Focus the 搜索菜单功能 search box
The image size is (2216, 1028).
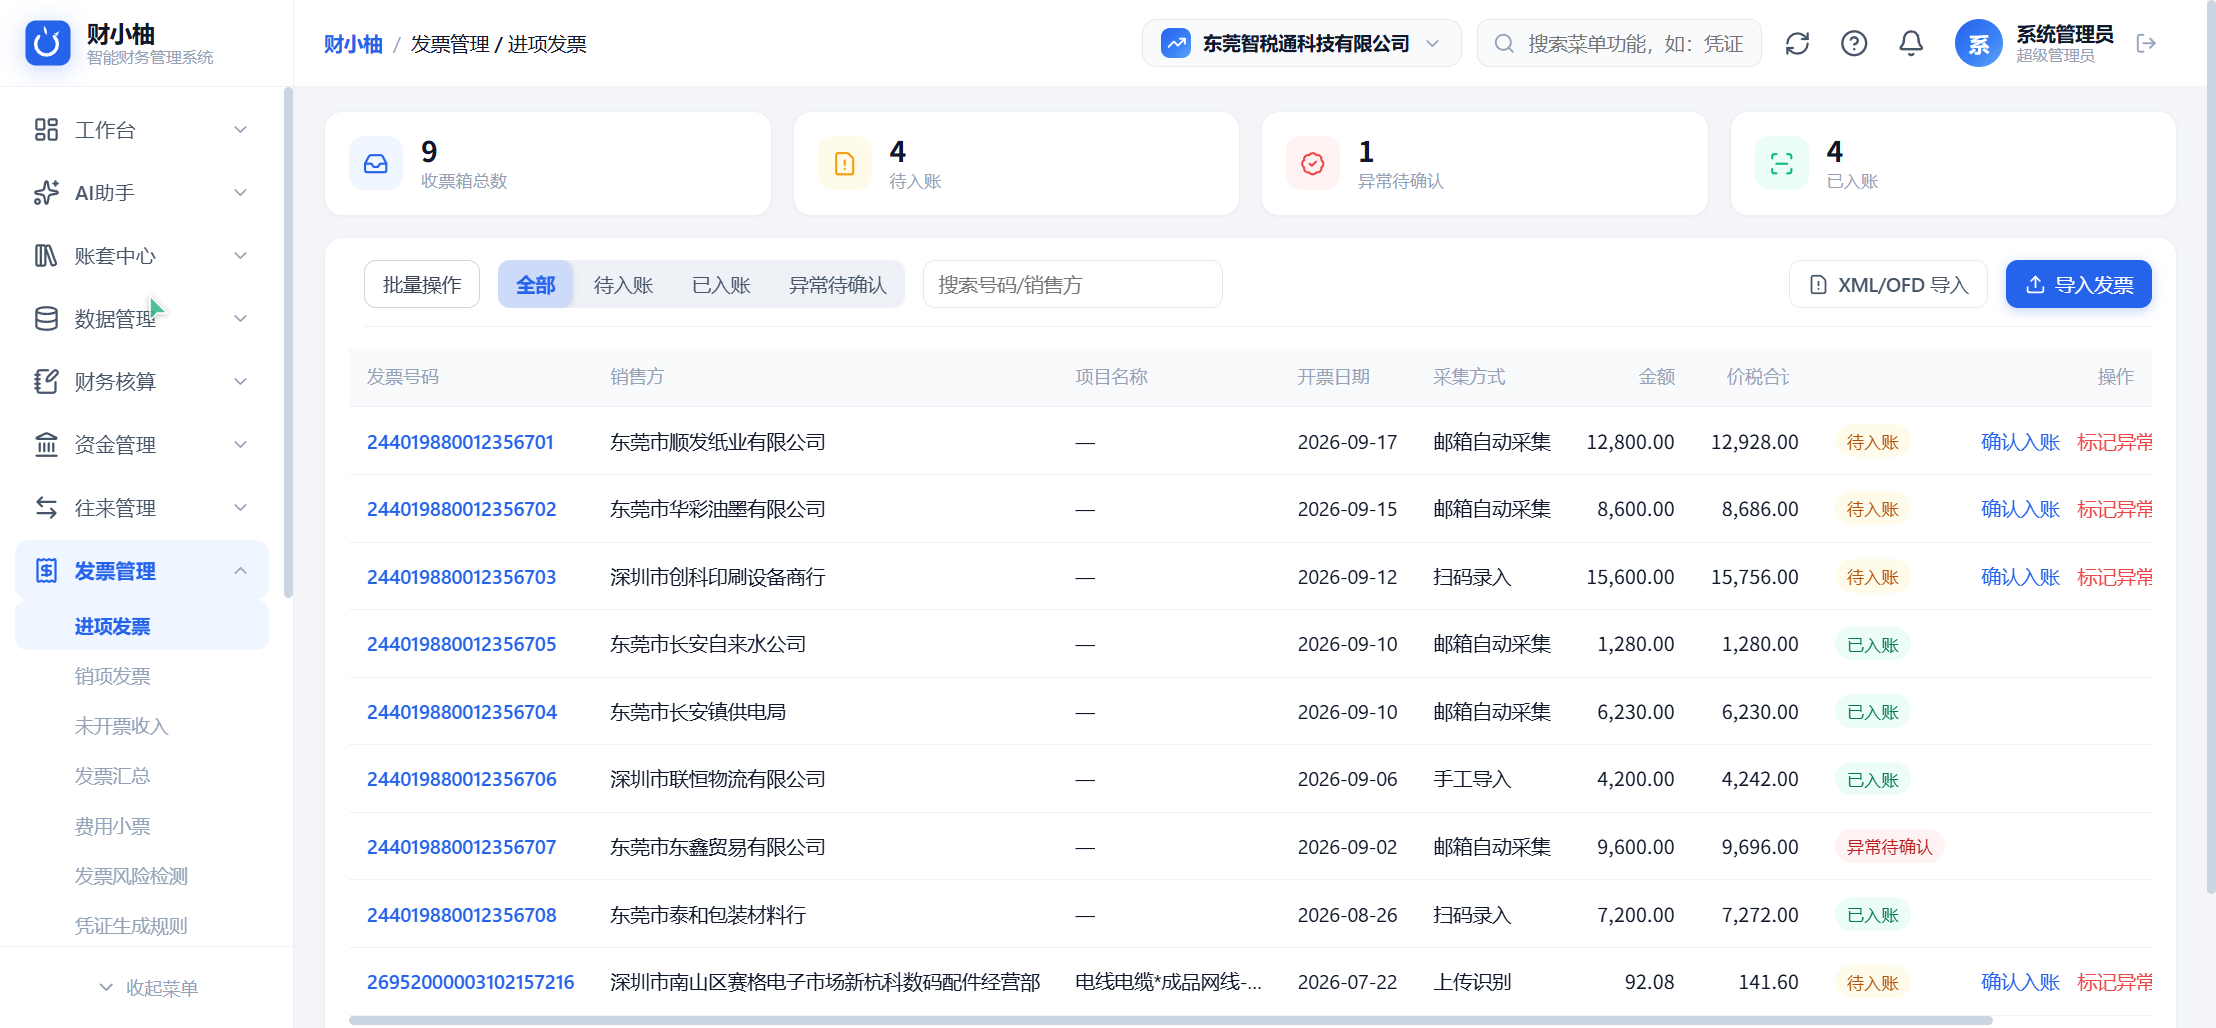pyautogui.click(x=1619, y=44)
